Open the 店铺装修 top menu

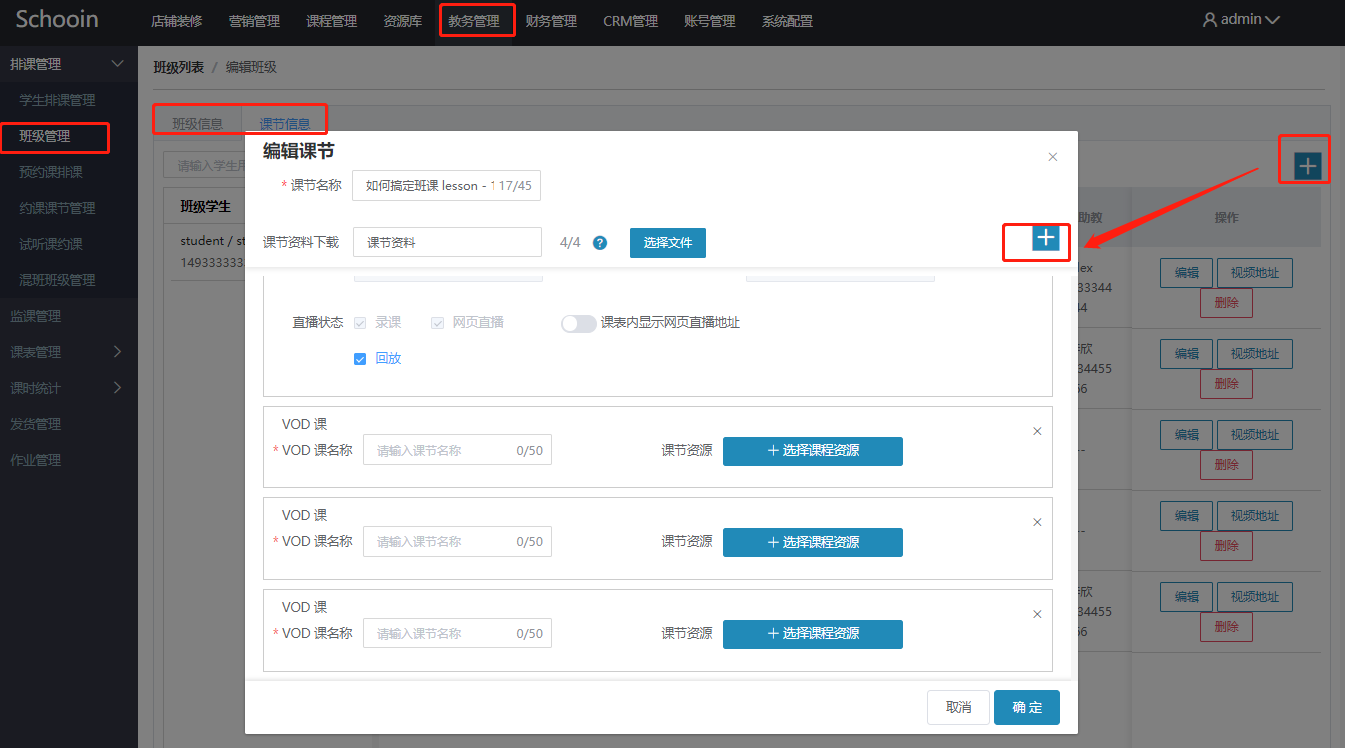tap(176, 21)
